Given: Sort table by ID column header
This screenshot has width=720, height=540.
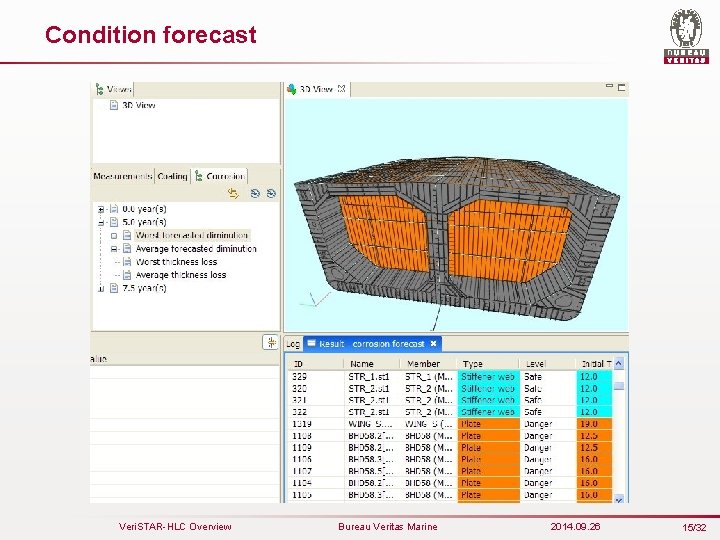Looking at the screenshot, I should point(315,364).
